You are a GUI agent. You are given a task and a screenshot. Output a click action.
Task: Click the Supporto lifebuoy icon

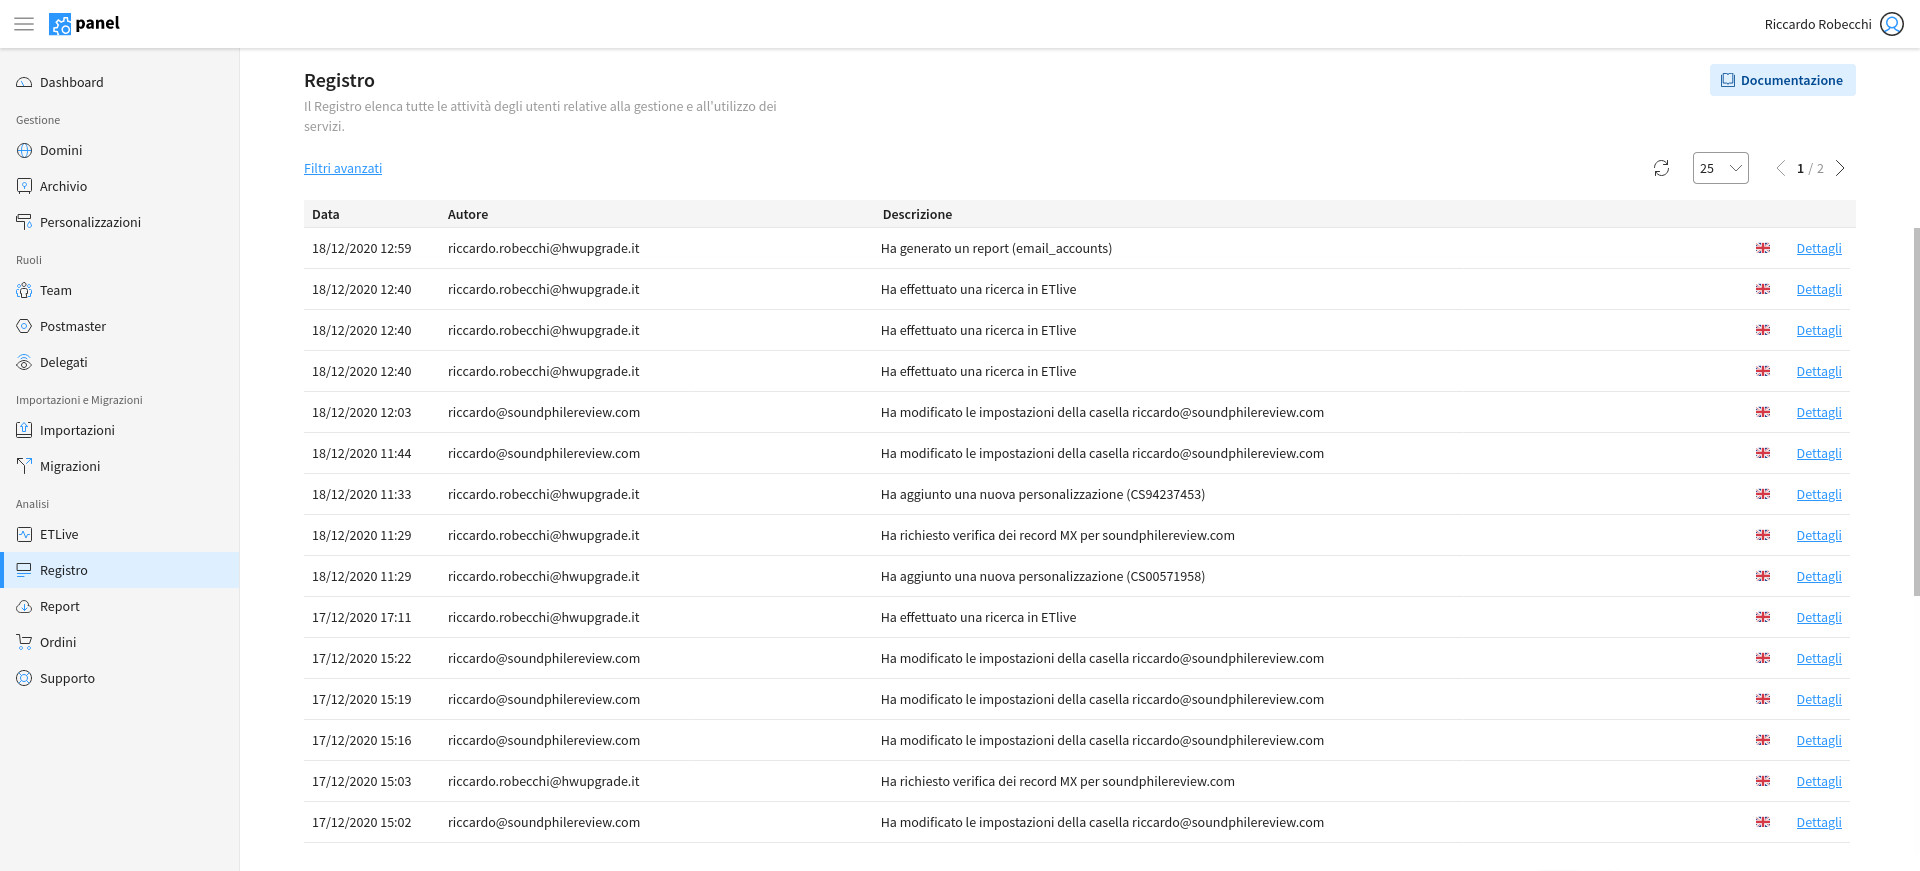pyautogui.click(x=24, y=678)
